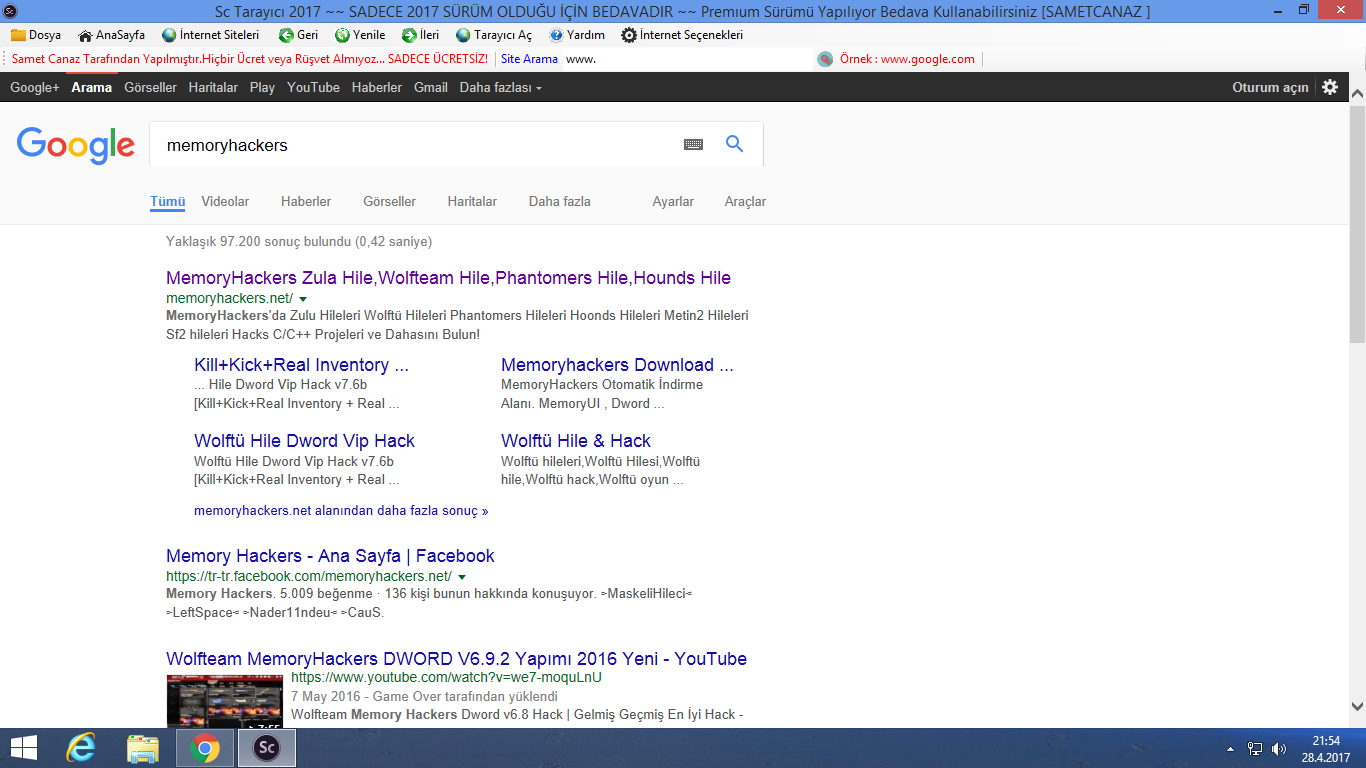
Task: Open Ayarlar search settings
Action: pos(673,201)
